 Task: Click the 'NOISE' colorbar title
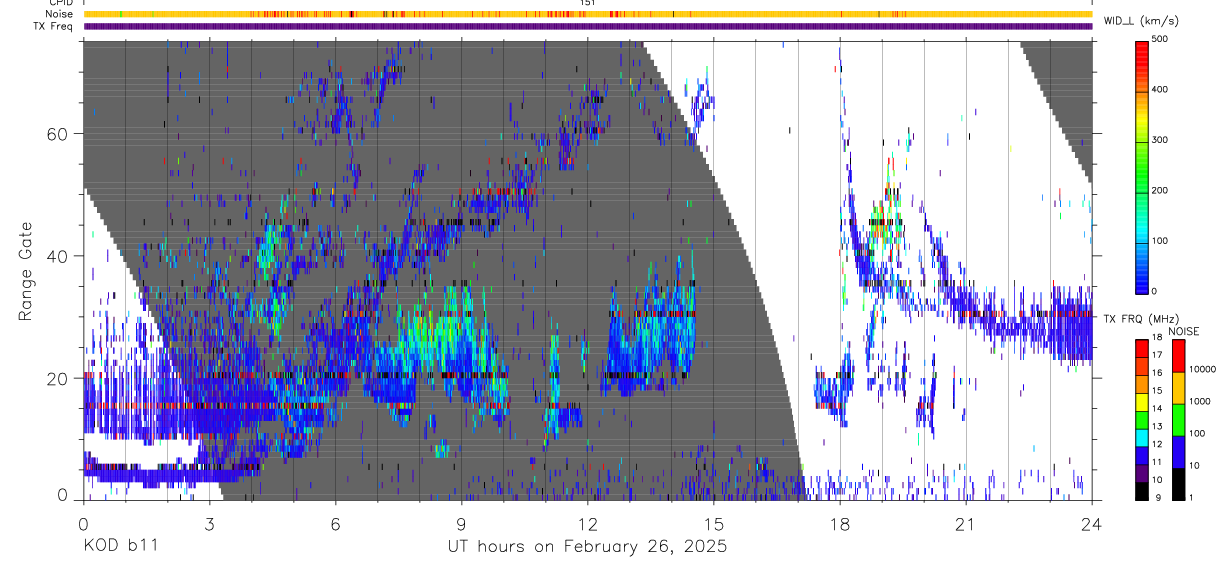(1186, 331)
